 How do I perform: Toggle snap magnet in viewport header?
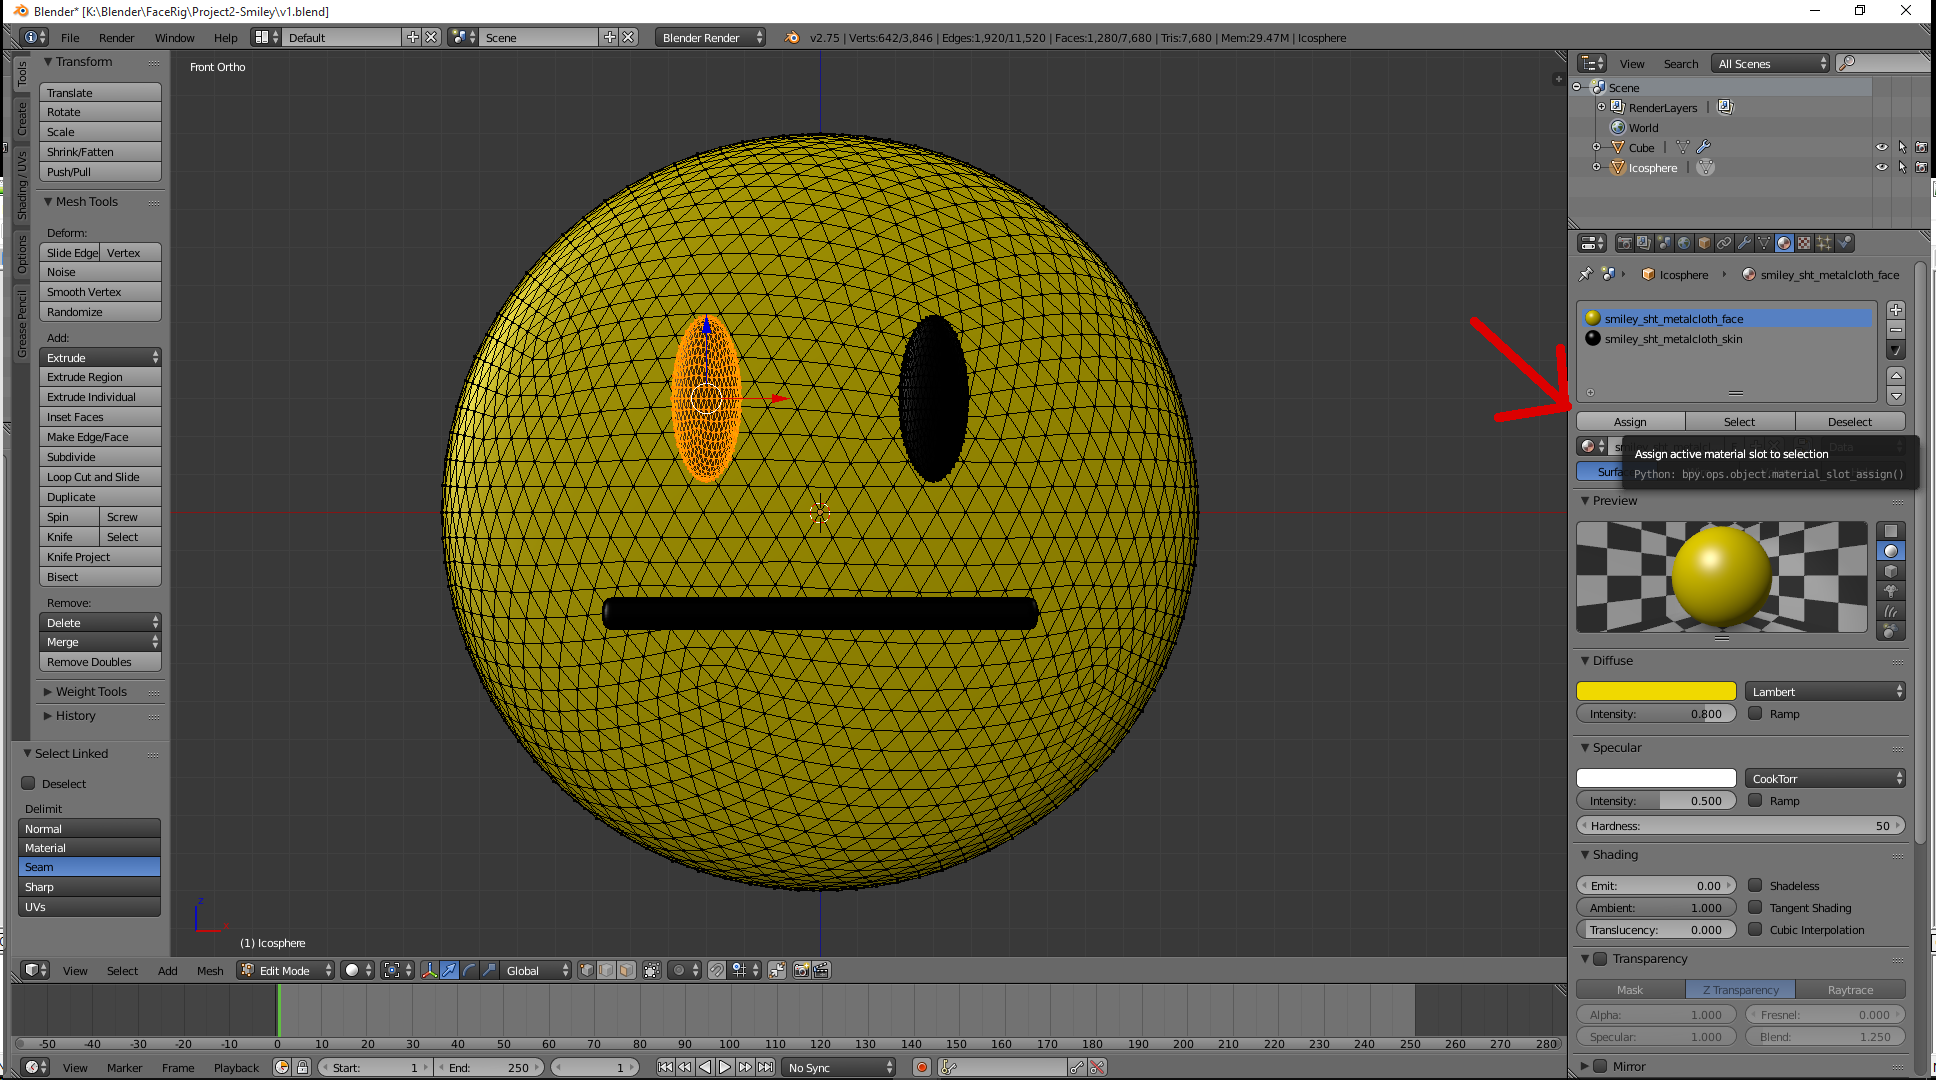pos(717,970)
